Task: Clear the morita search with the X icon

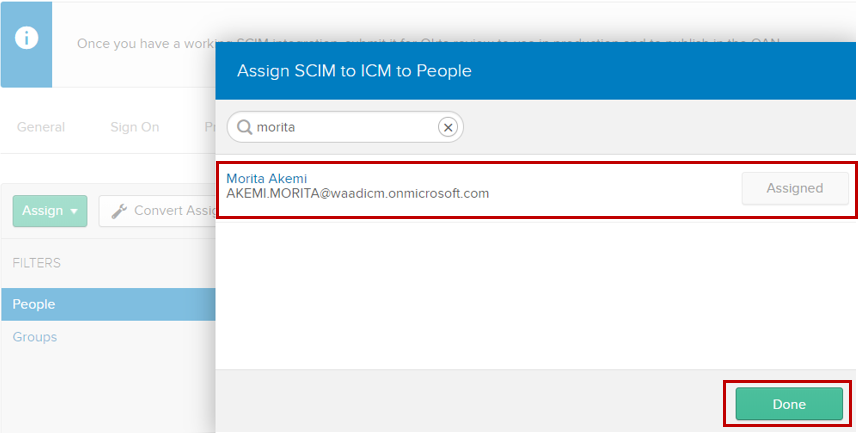Action: 448,127
